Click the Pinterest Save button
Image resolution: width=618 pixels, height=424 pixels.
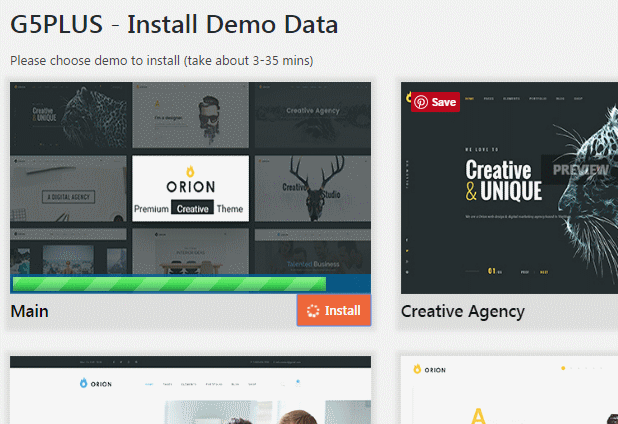[x=435, y=102]
